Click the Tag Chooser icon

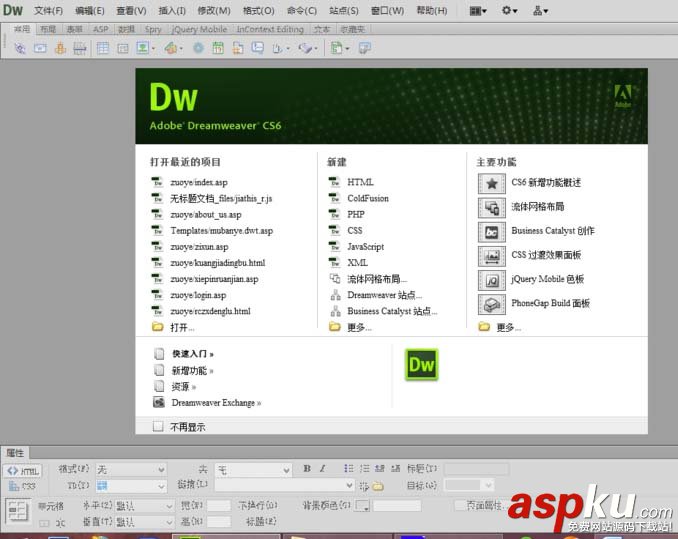click(x=365, y=48)
